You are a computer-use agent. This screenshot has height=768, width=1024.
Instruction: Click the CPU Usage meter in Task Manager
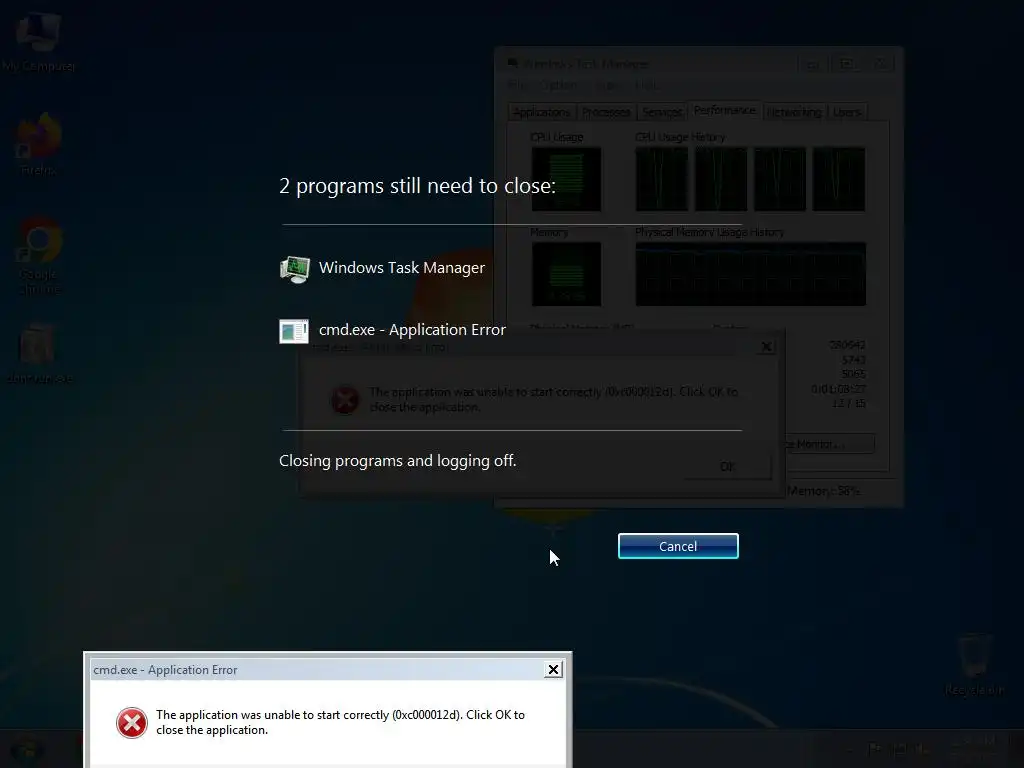click(566, 179)
